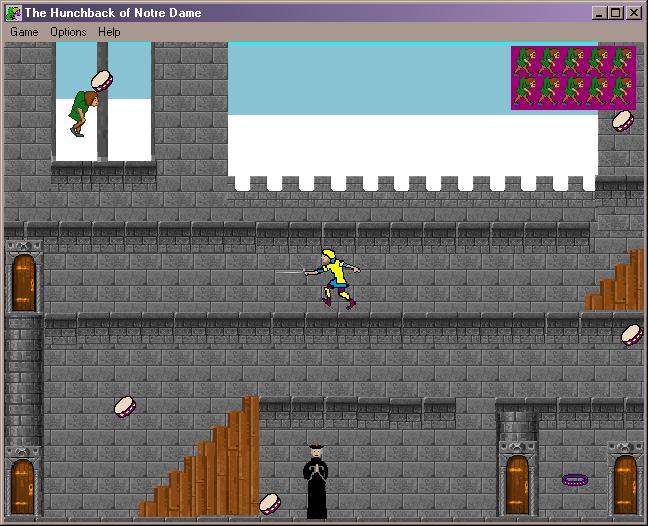Click the upper left wooden door
648x526 pixels.
24,283
